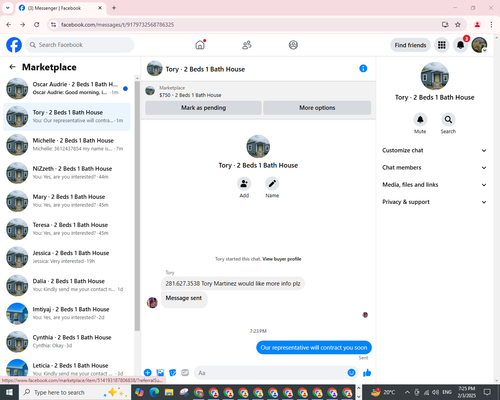
Task: Expand Chat members section
Action: point(434,167)
